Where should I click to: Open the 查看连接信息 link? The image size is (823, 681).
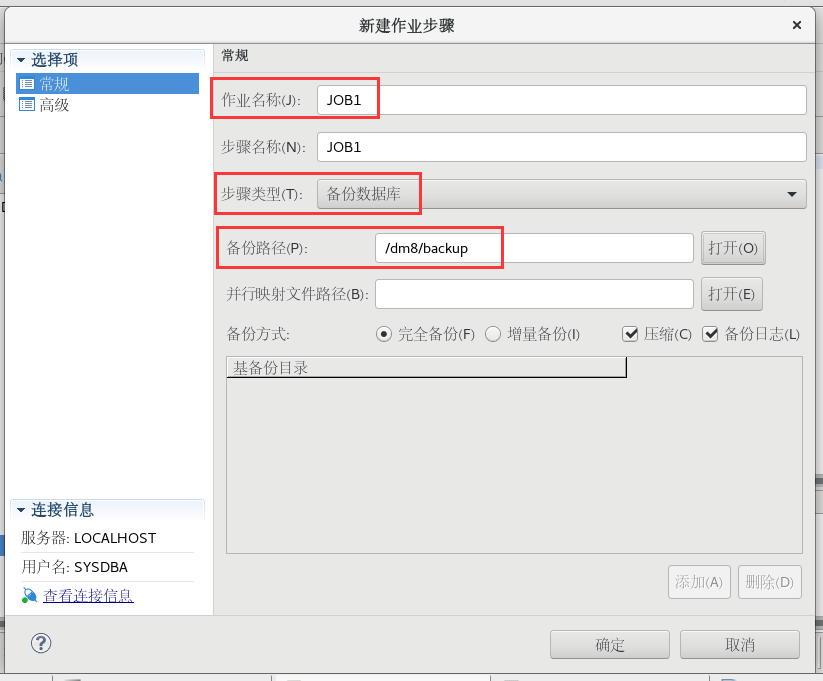[x=88, y=595]
